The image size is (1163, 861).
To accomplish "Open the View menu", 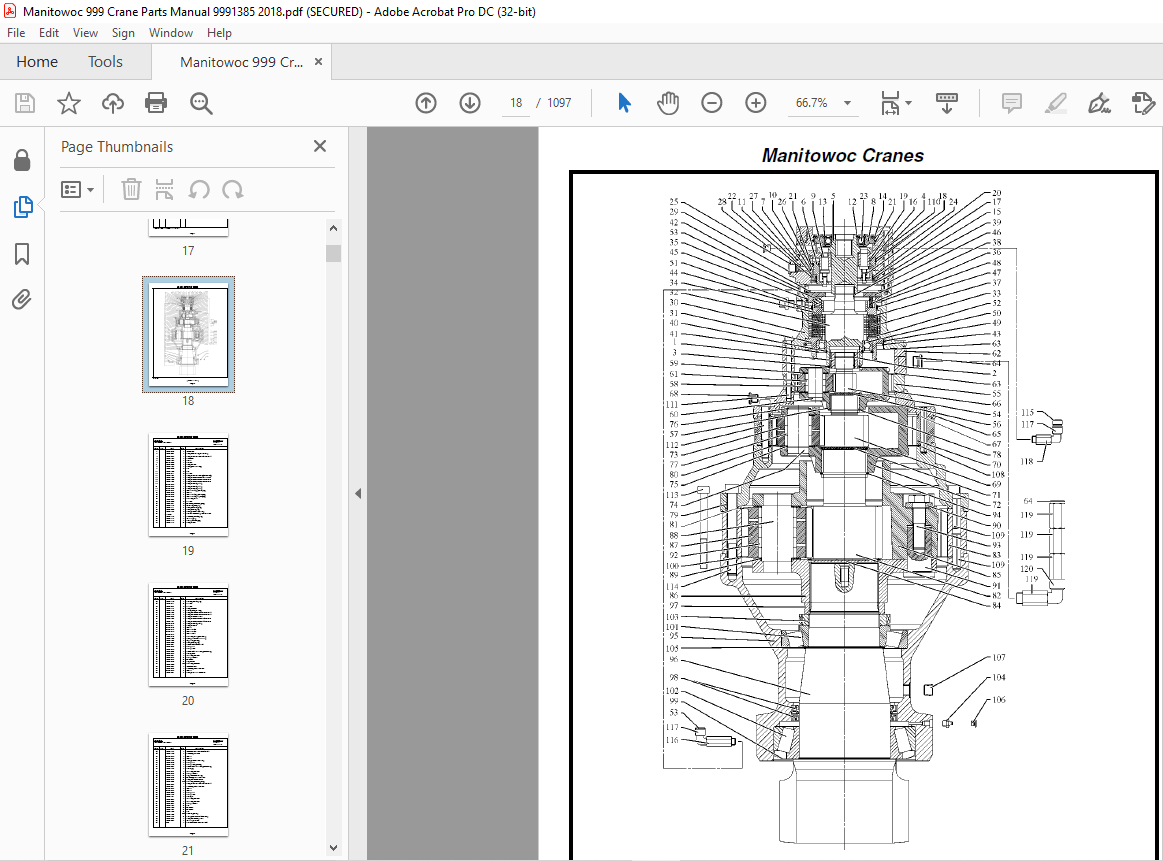I will tap(85, 33).
